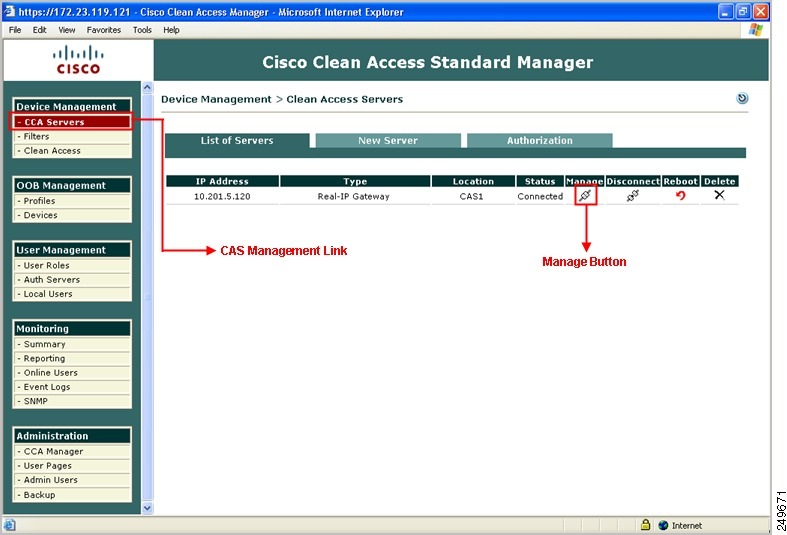Open the Local Users link
Screen dimensions: 787x535
tap(71, 294)
